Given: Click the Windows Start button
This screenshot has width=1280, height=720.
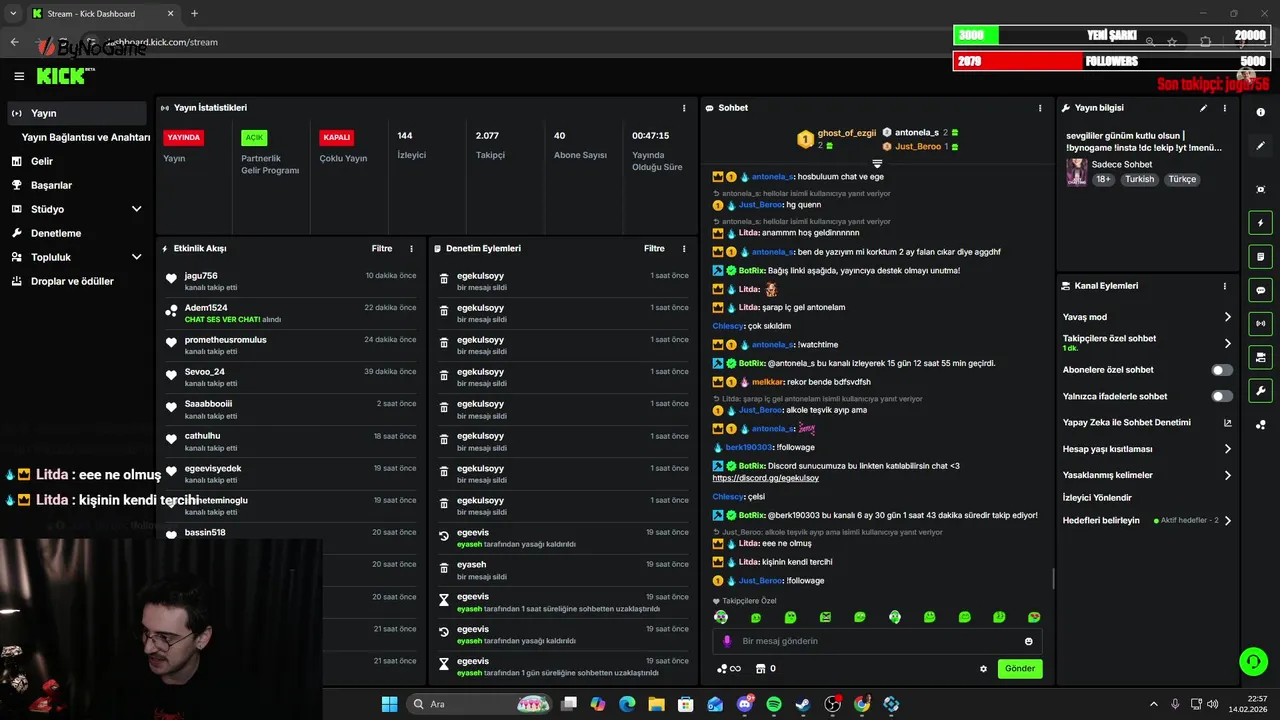Looking at the screenshot, I should tap(390, 704).
